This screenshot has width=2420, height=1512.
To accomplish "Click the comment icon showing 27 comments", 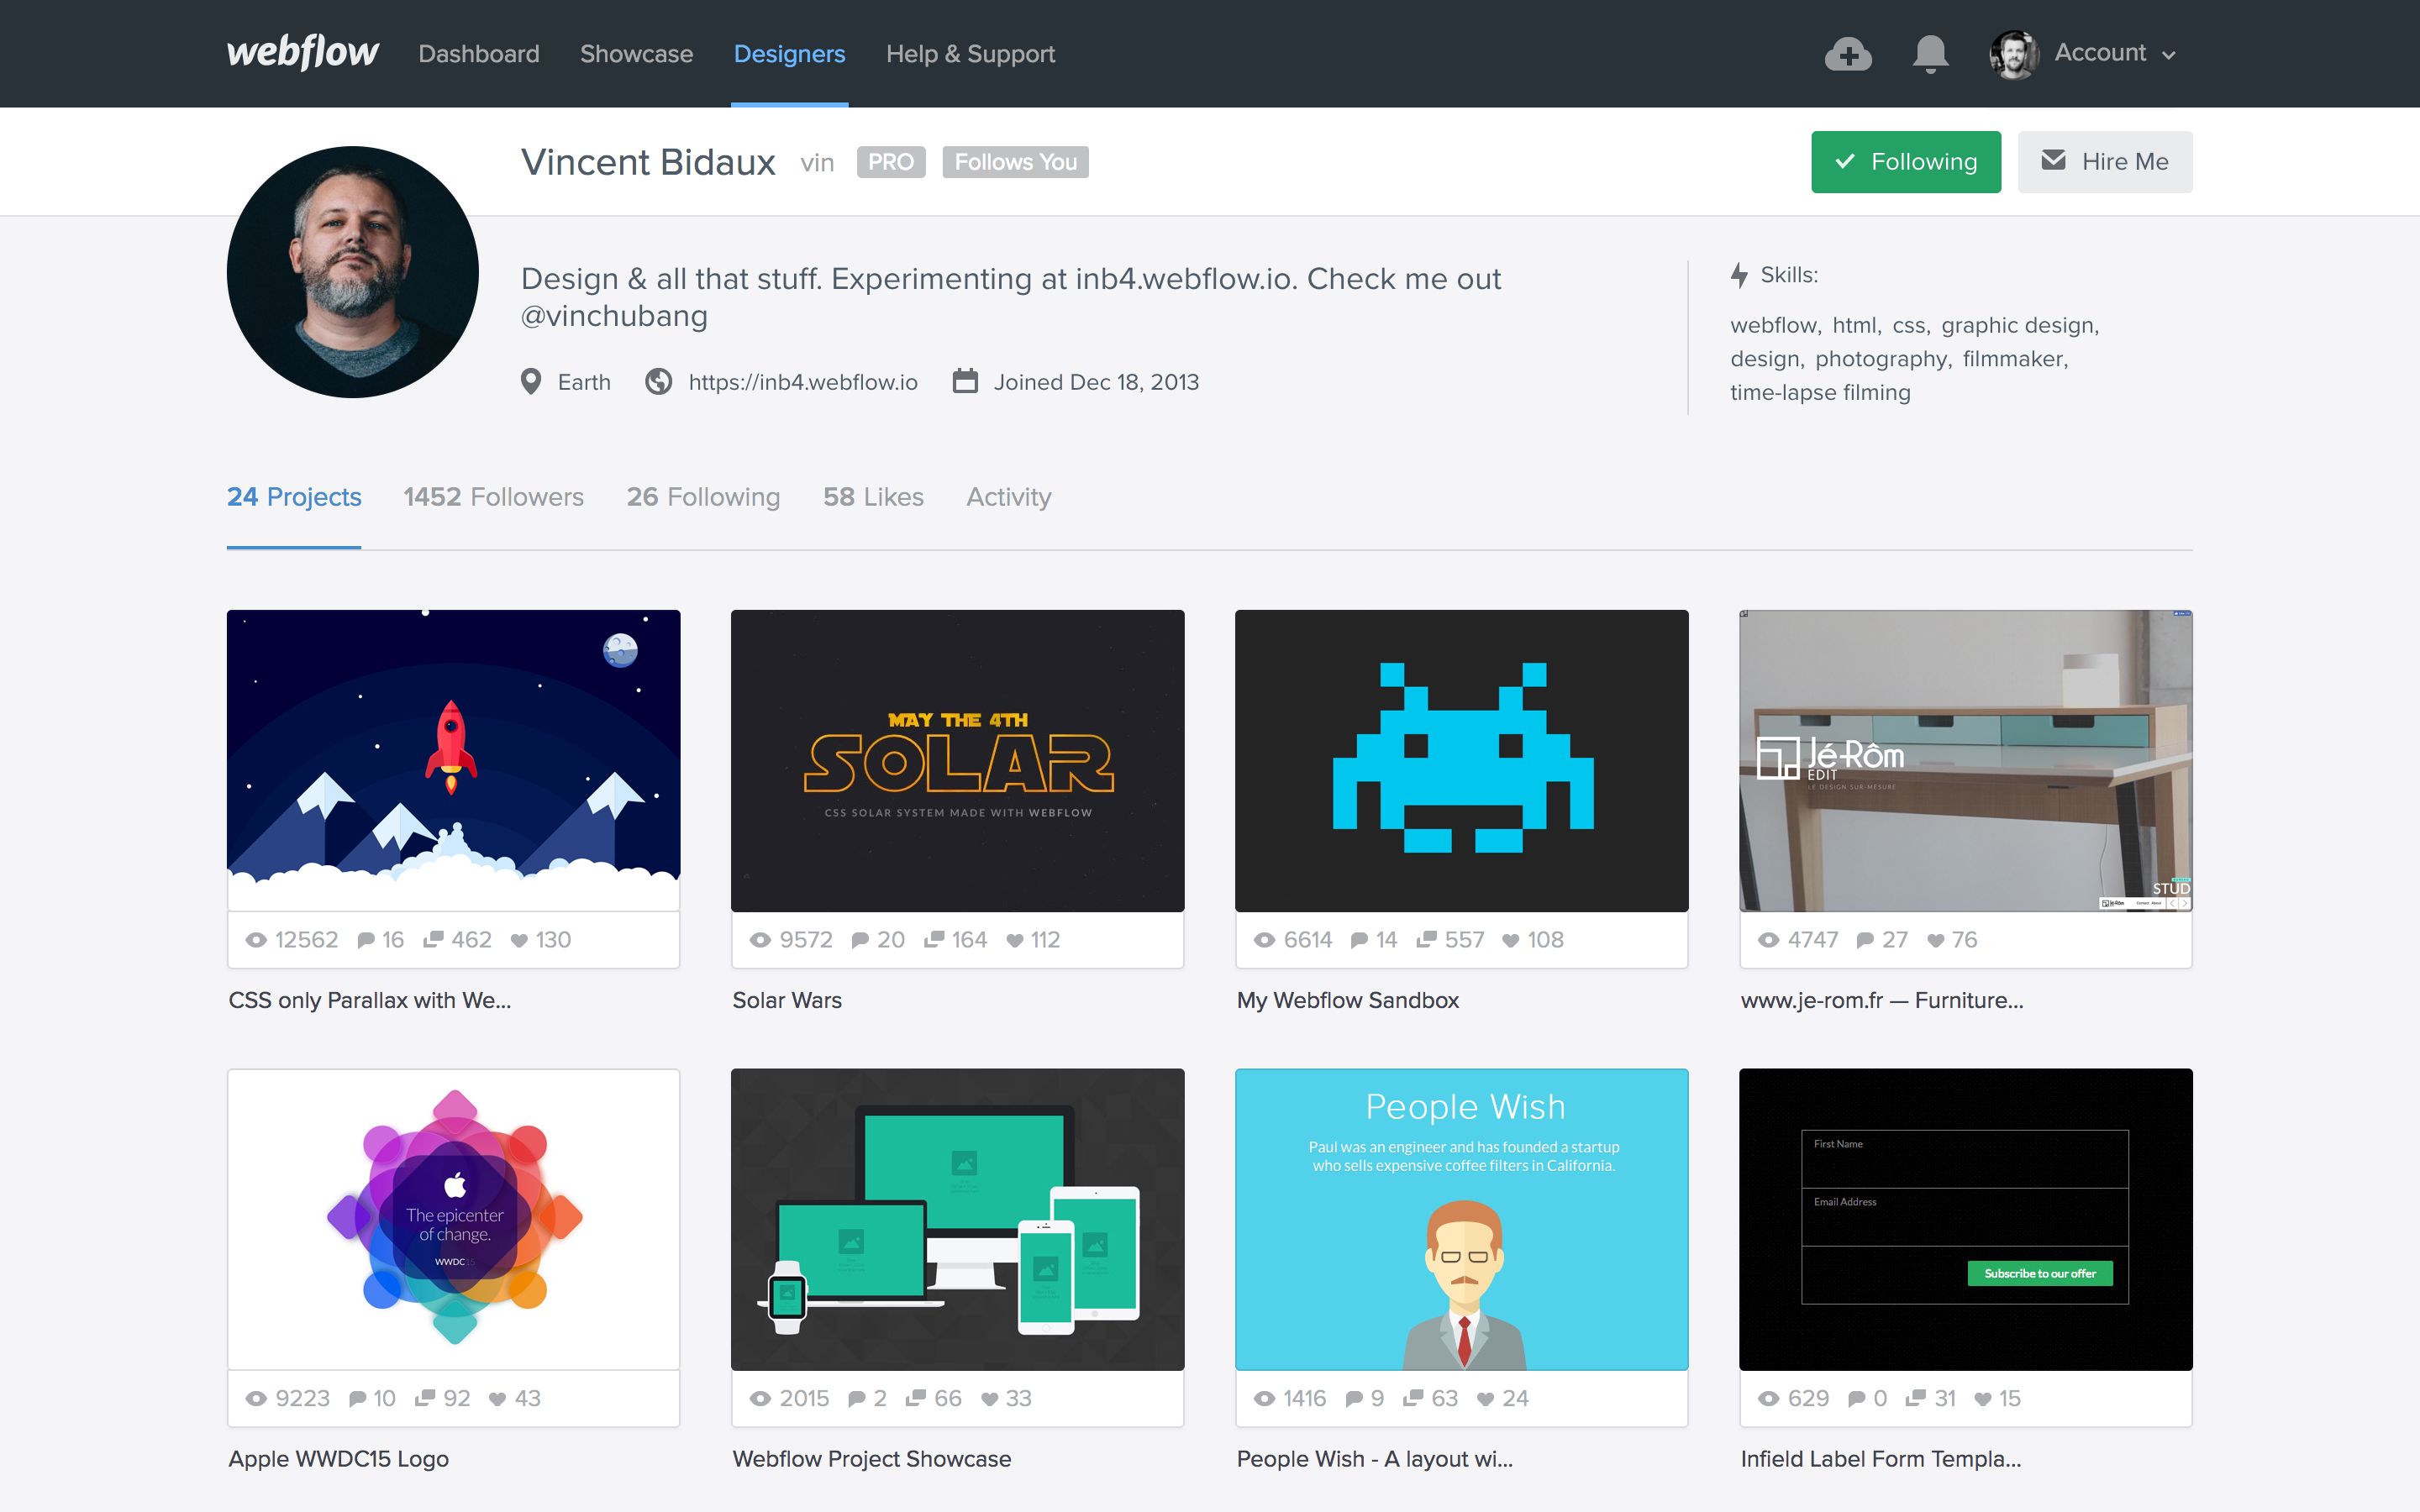I will (x=1865, y=940).
